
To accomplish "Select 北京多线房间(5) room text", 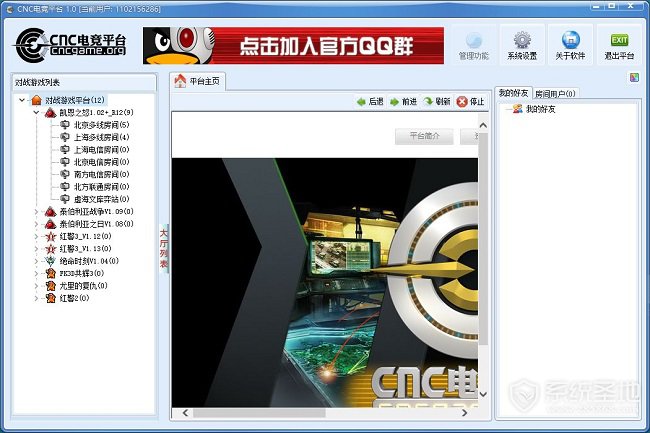I will (102, 125).
